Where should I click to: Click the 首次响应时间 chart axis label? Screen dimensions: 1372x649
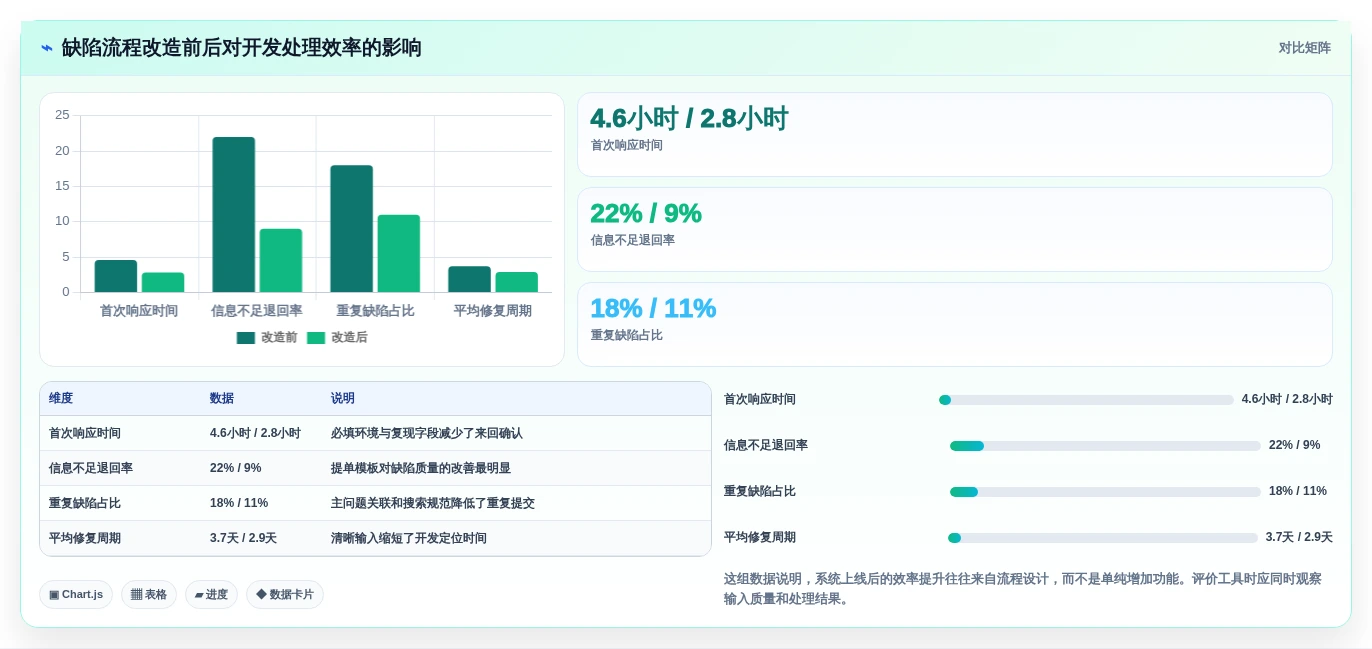139,311
